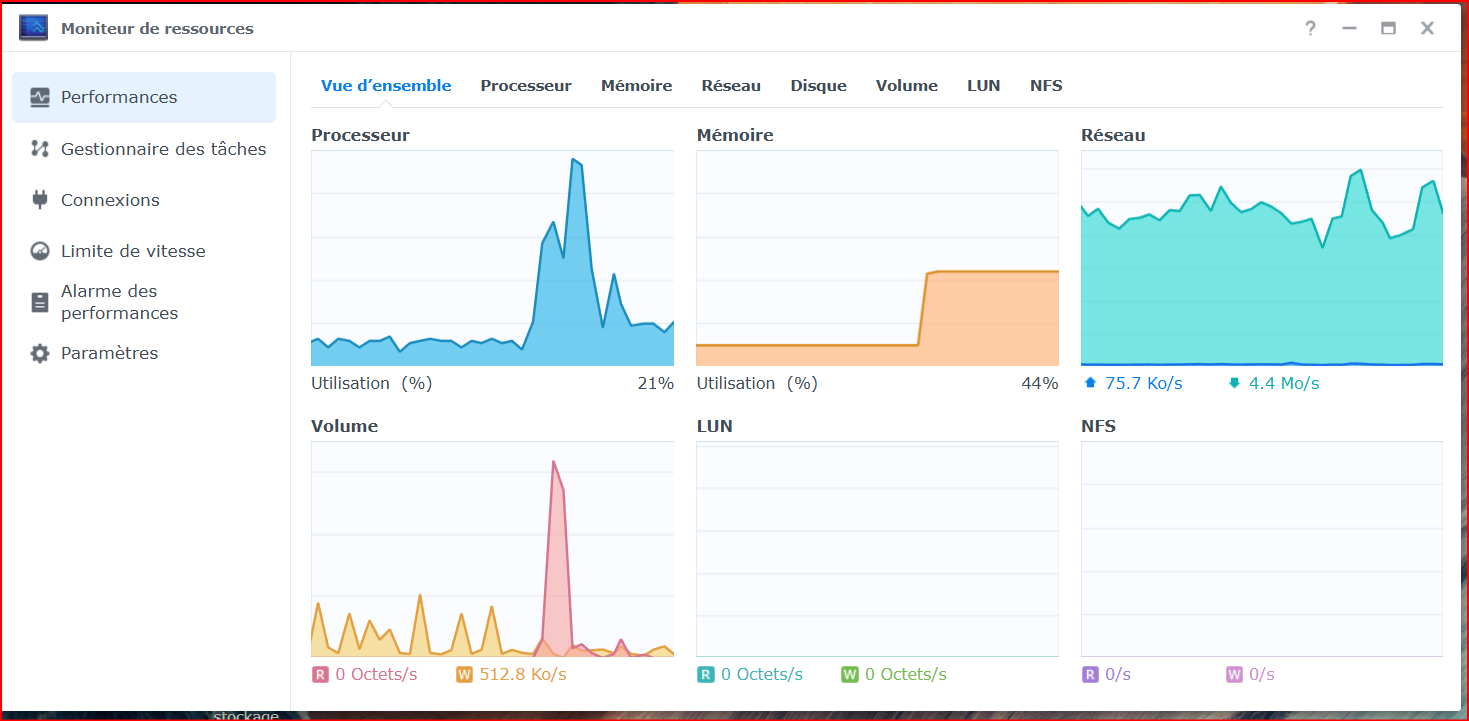The height and width of the screenshot is (721, 1469).
Task: Click the Performances heartbeat icon in sidebar
Action: 40,97
